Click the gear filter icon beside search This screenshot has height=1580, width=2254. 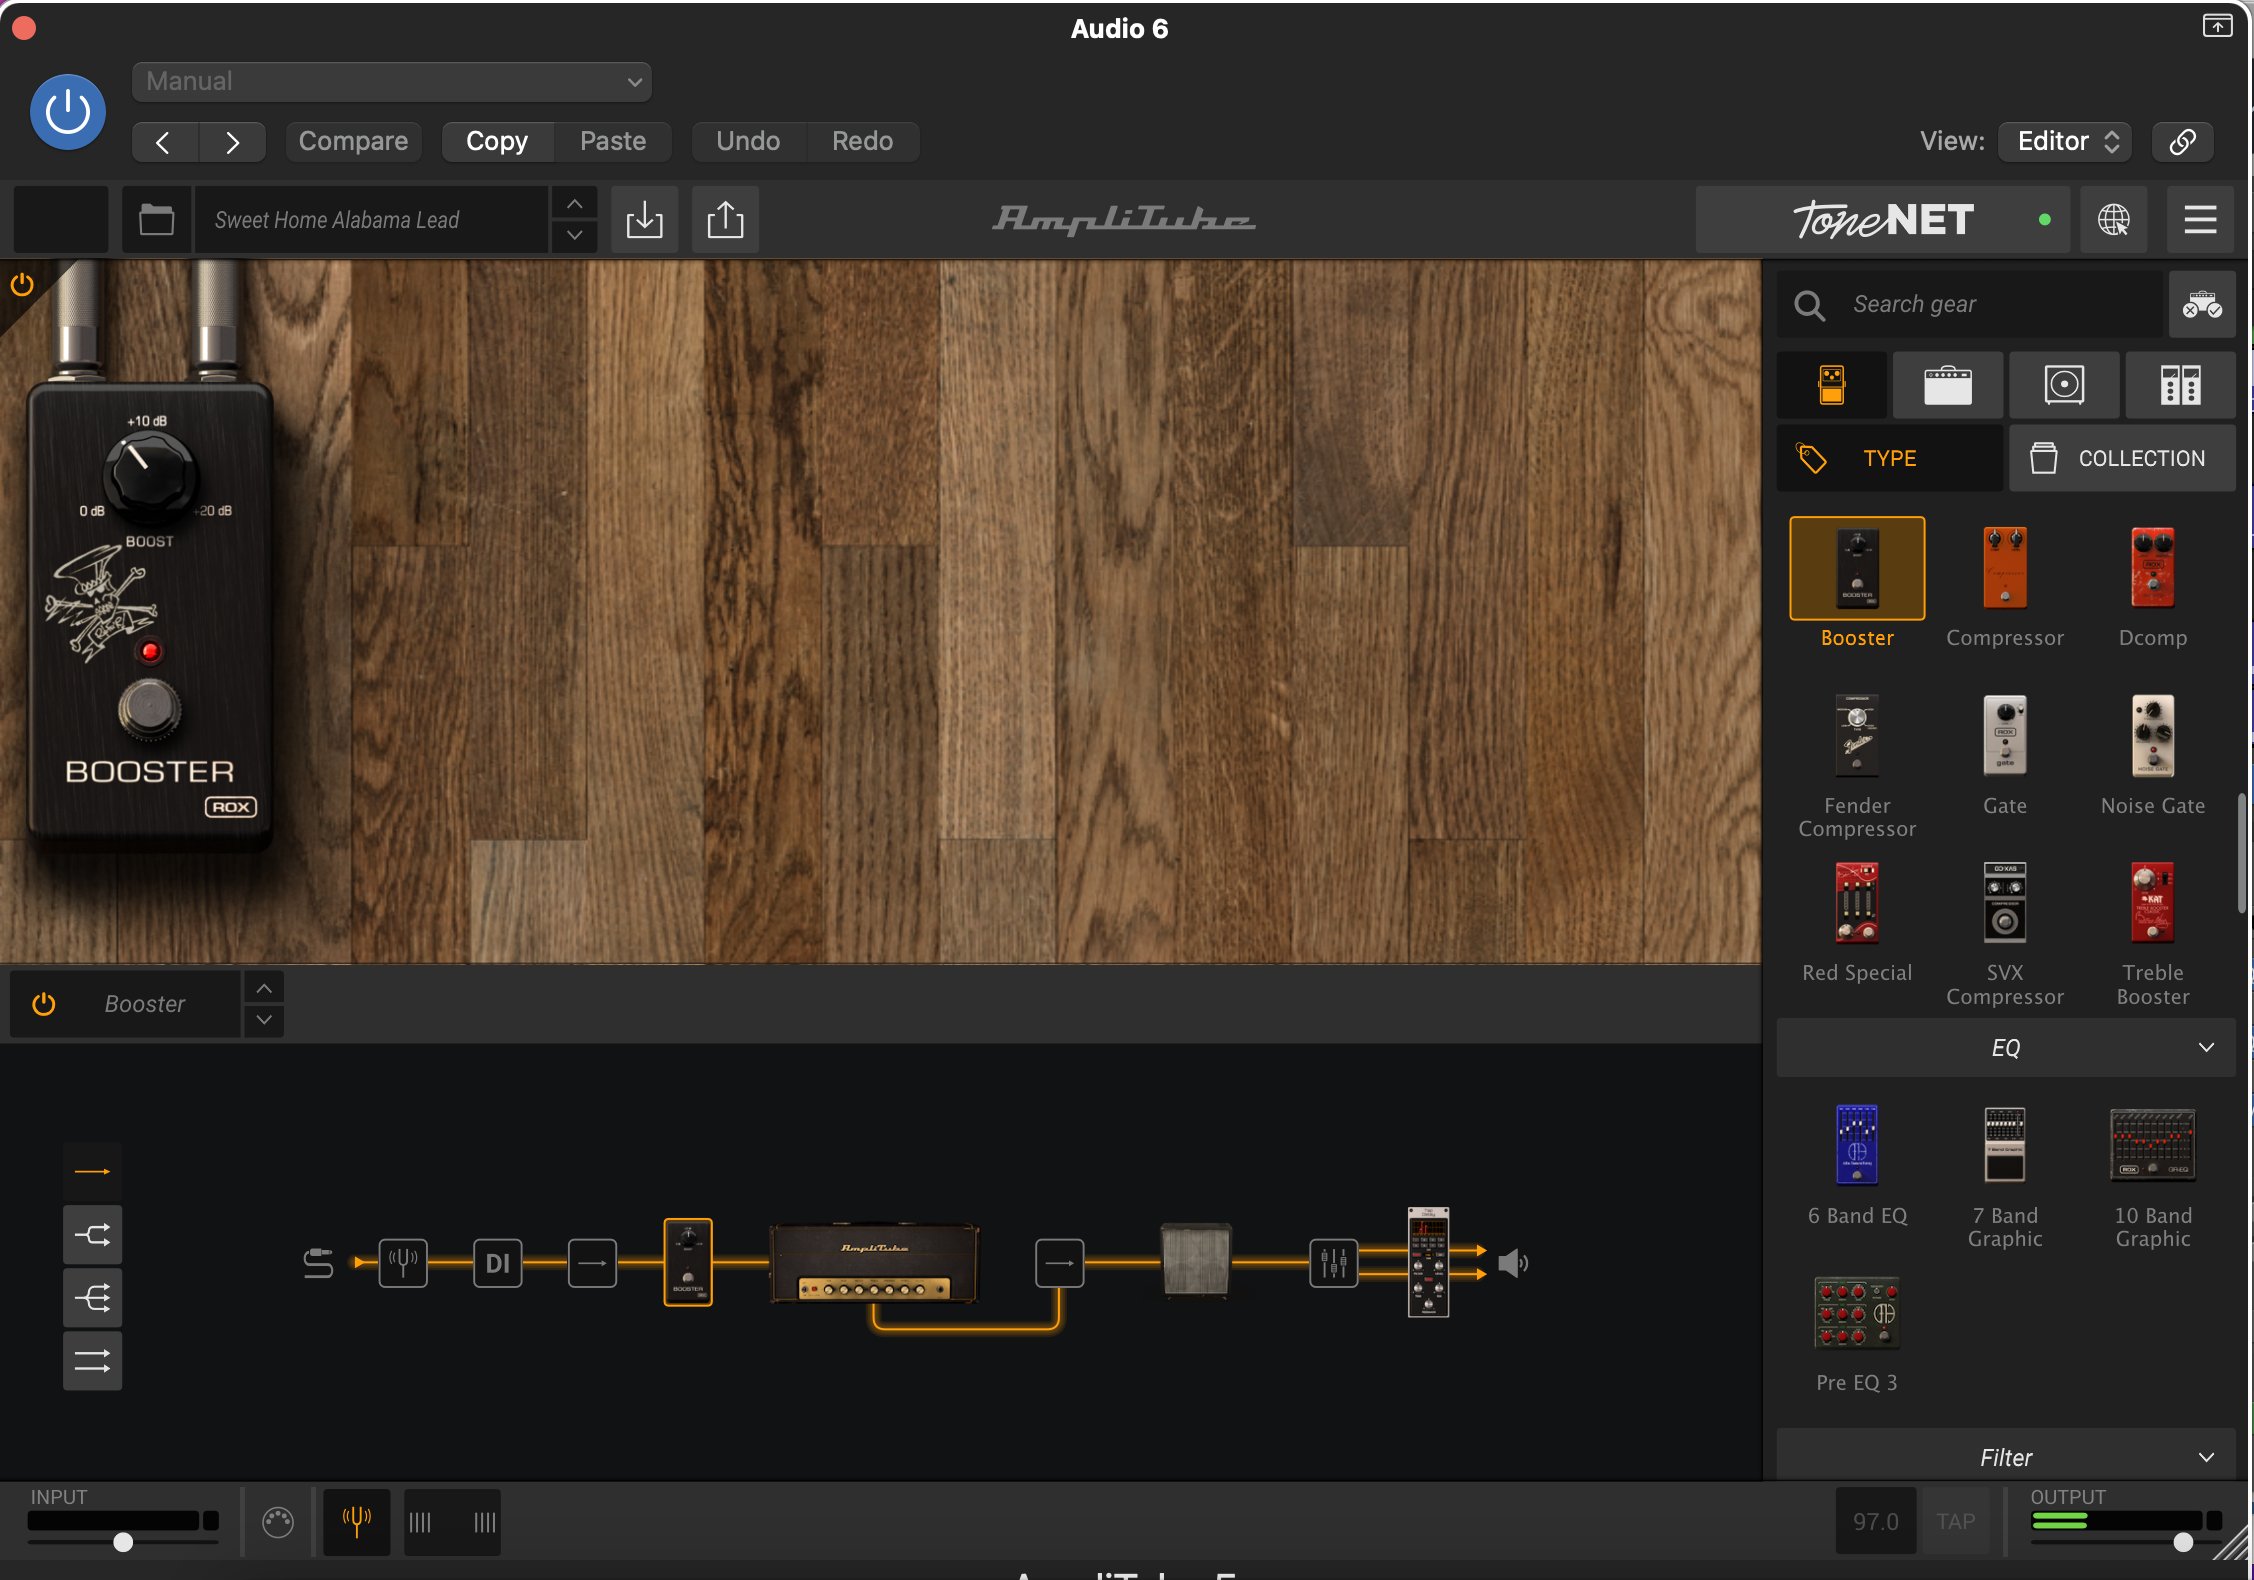pyautogui.click(x=2202, y=305)
